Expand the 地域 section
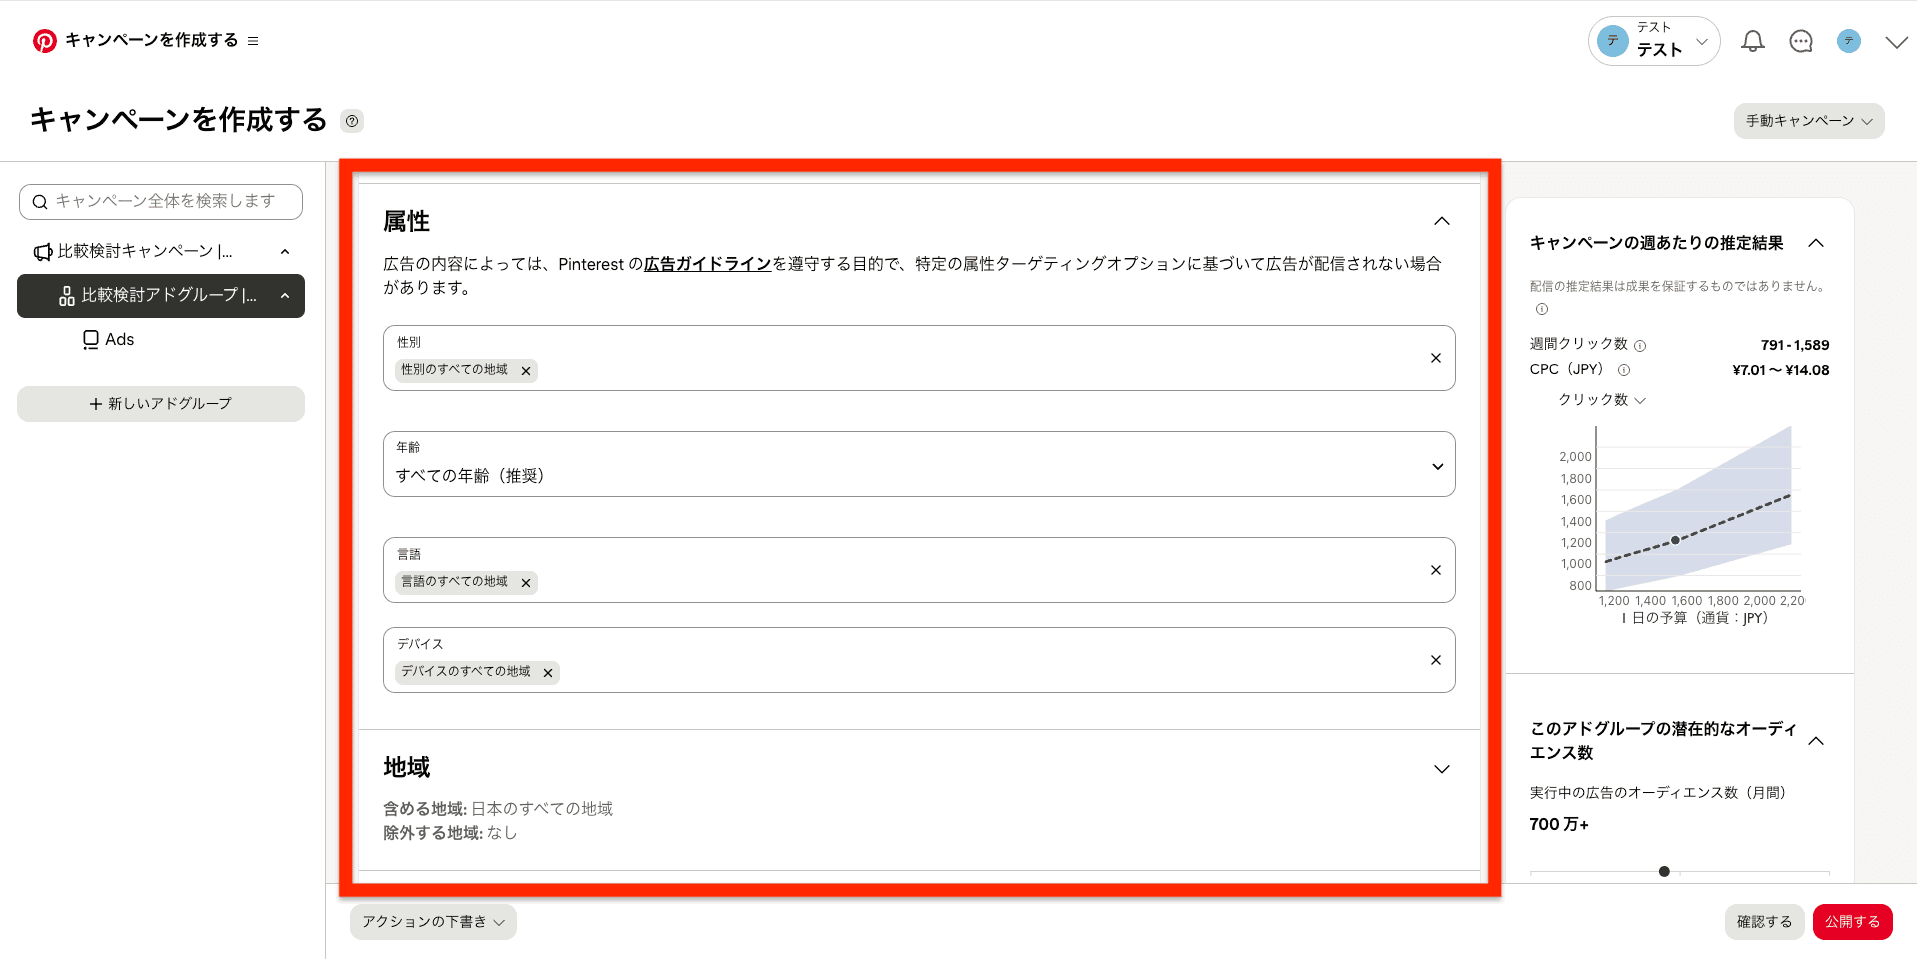The image size is (1917, 959). tap(1442, 769)
